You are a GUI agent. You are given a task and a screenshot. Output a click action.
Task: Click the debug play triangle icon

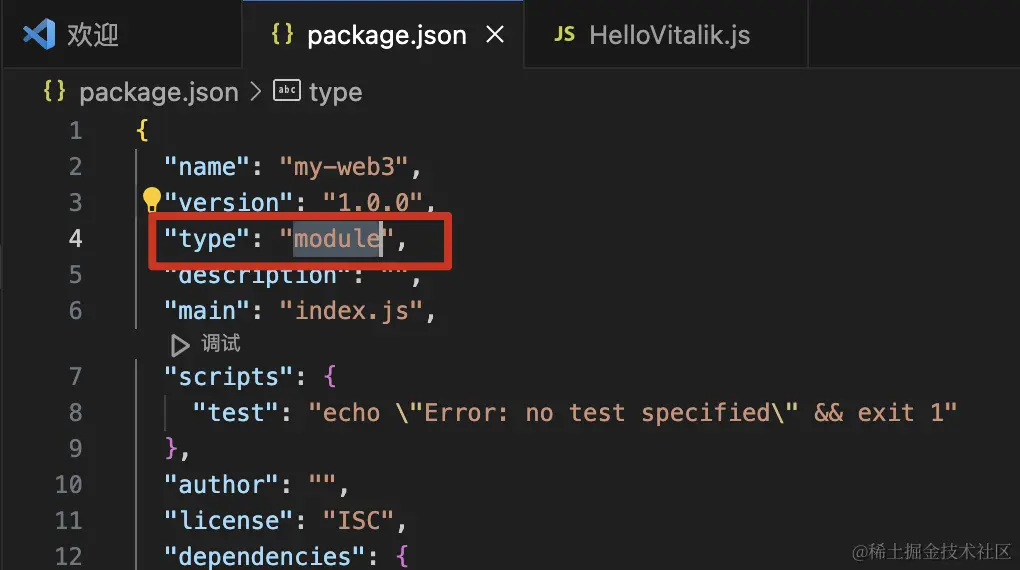(180, 345)
